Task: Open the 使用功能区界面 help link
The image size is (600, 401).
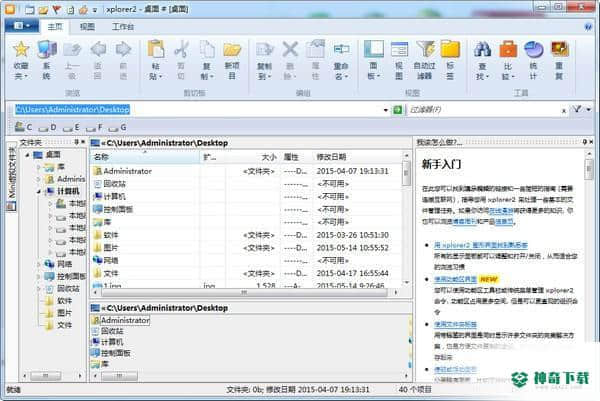Action: 455,279
